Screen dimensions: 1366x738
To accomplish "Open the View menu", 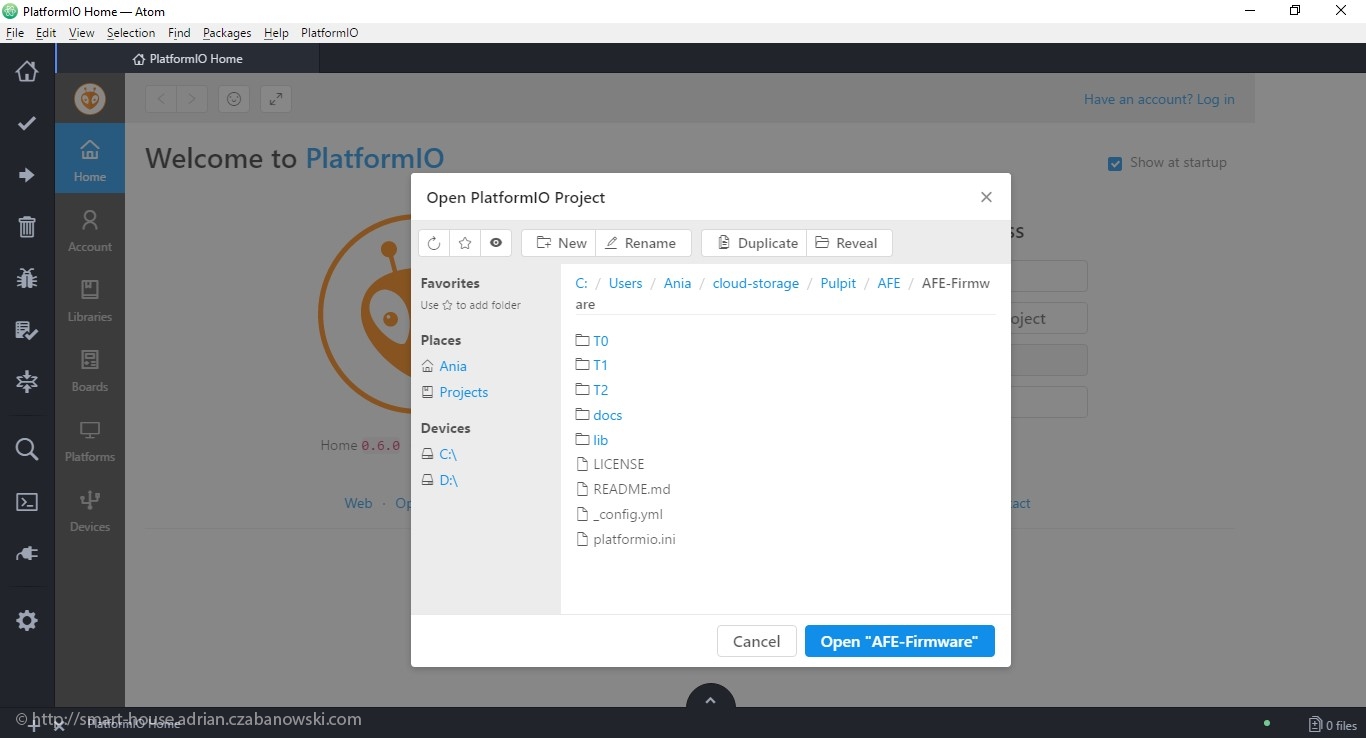I will coord(82,33).
